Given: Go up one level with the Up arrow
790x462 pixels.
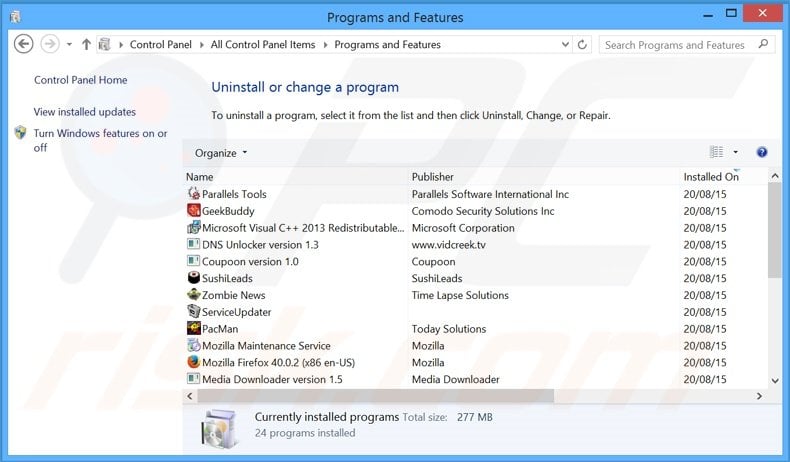Looking at the screenshot, I should 86,44.
